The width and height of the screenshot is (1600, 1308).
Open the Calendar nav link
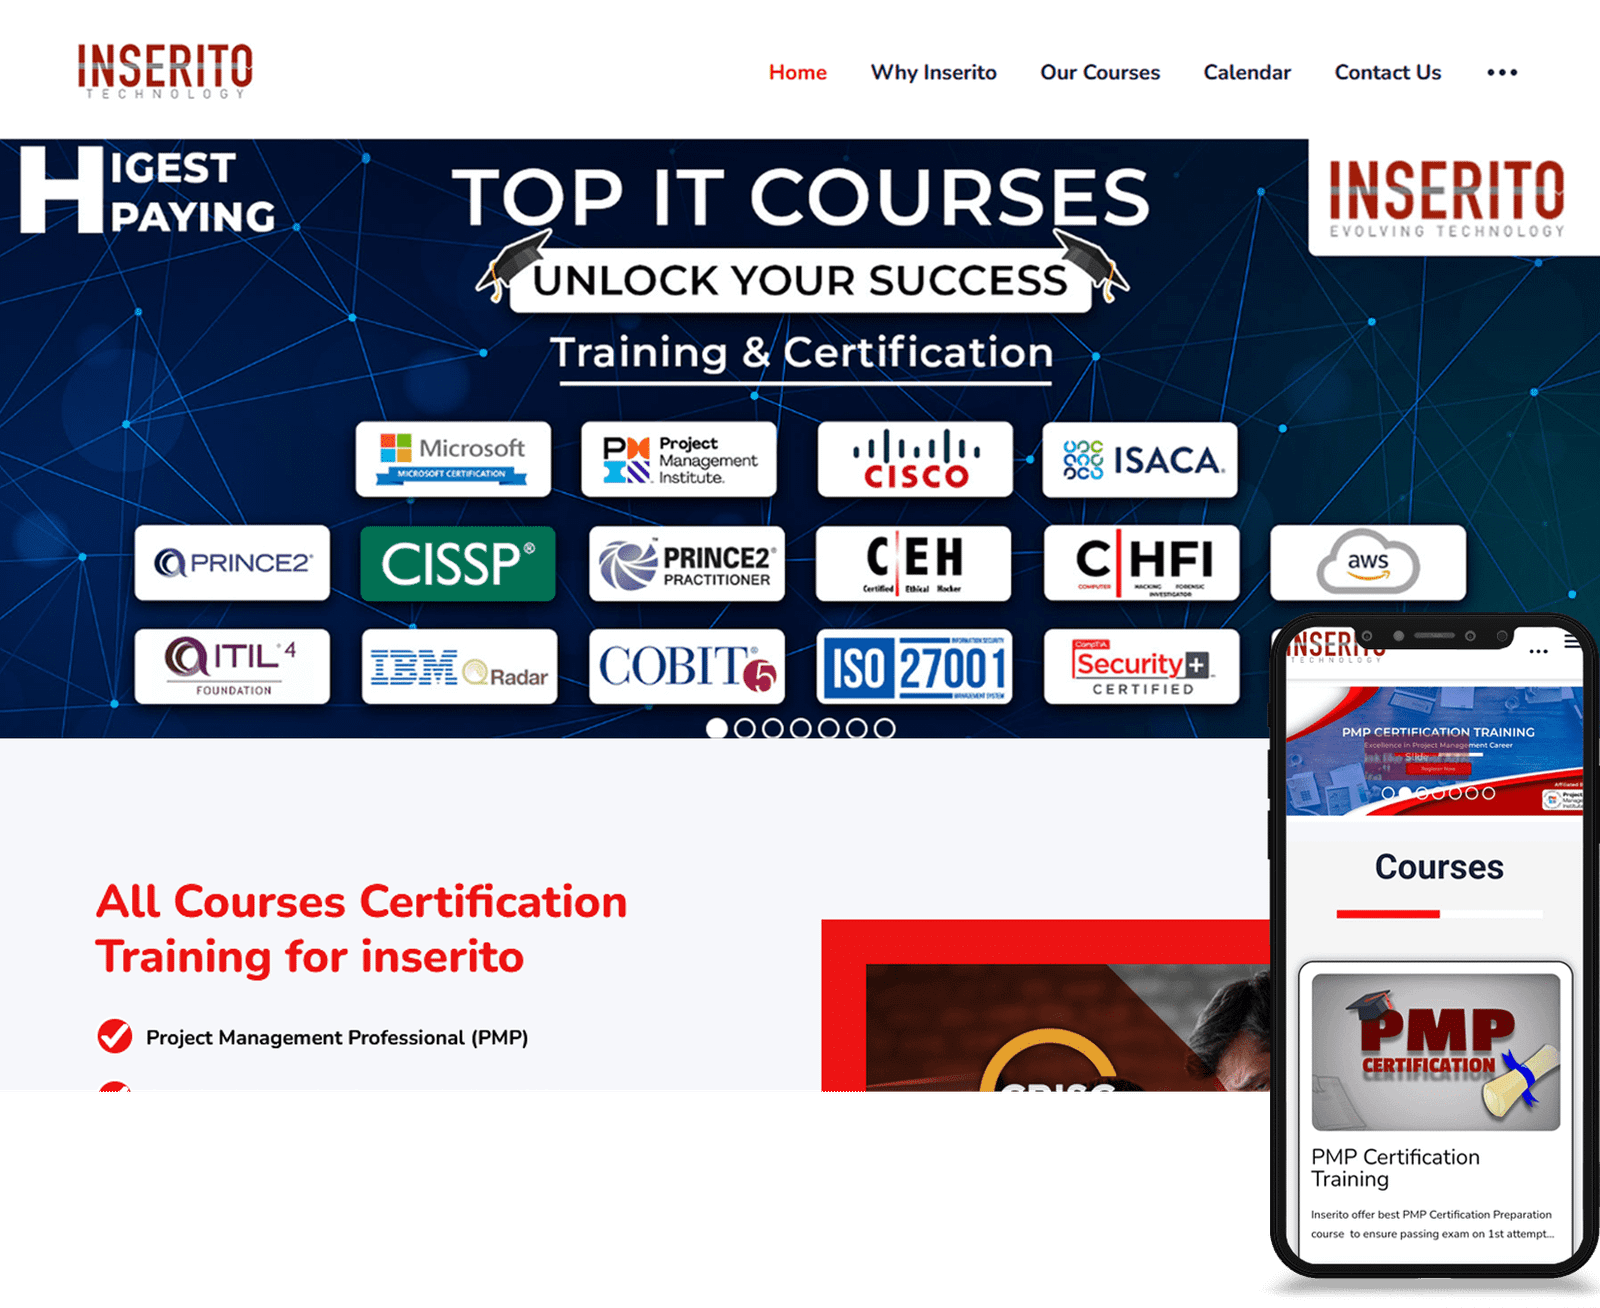(1247, 72)
